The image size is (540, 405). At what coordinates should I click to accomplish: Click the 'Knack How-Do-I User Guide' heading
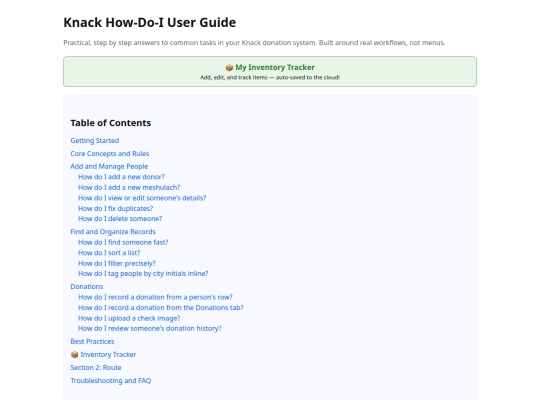(x=150, y=22)
